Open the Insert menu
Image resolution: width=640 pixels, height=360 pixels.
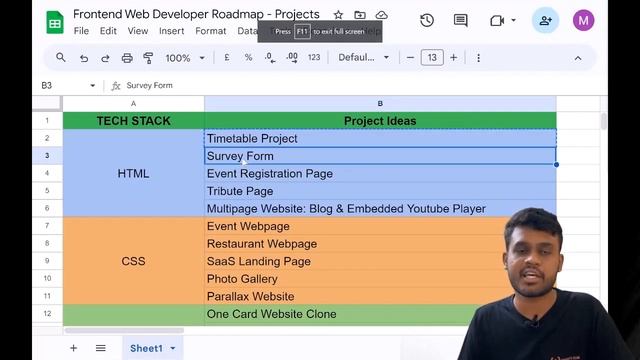click(171, 31)
